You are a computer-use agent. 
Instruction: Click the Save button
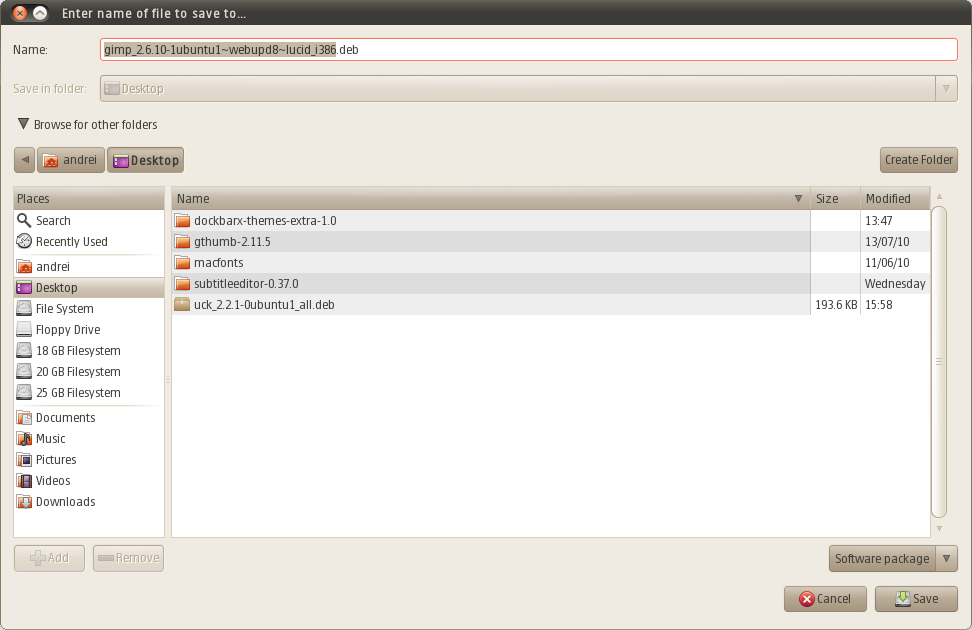(x=916, y=599)
